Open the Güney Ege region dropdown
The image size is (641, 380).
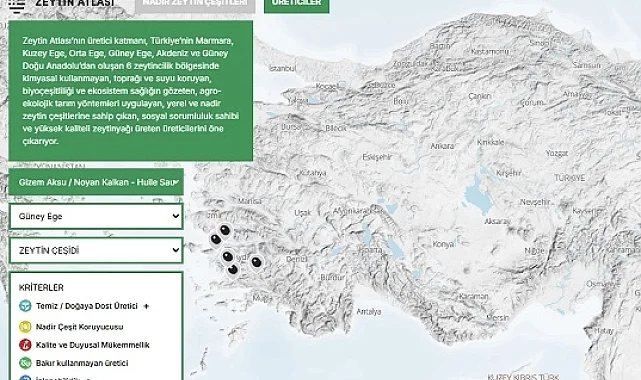pyautogui.click(x=96, y=216)
